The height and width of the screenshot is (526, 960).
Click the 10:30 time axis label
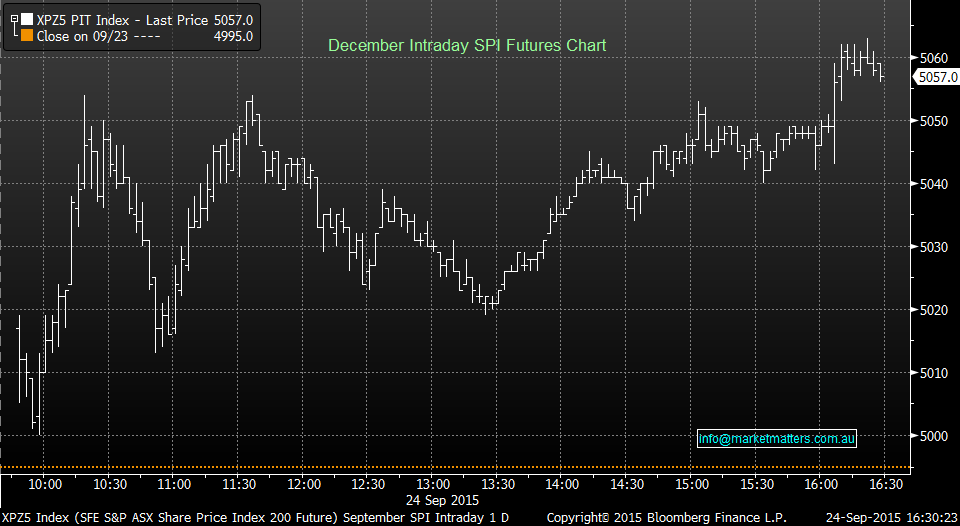pos(110,484)
